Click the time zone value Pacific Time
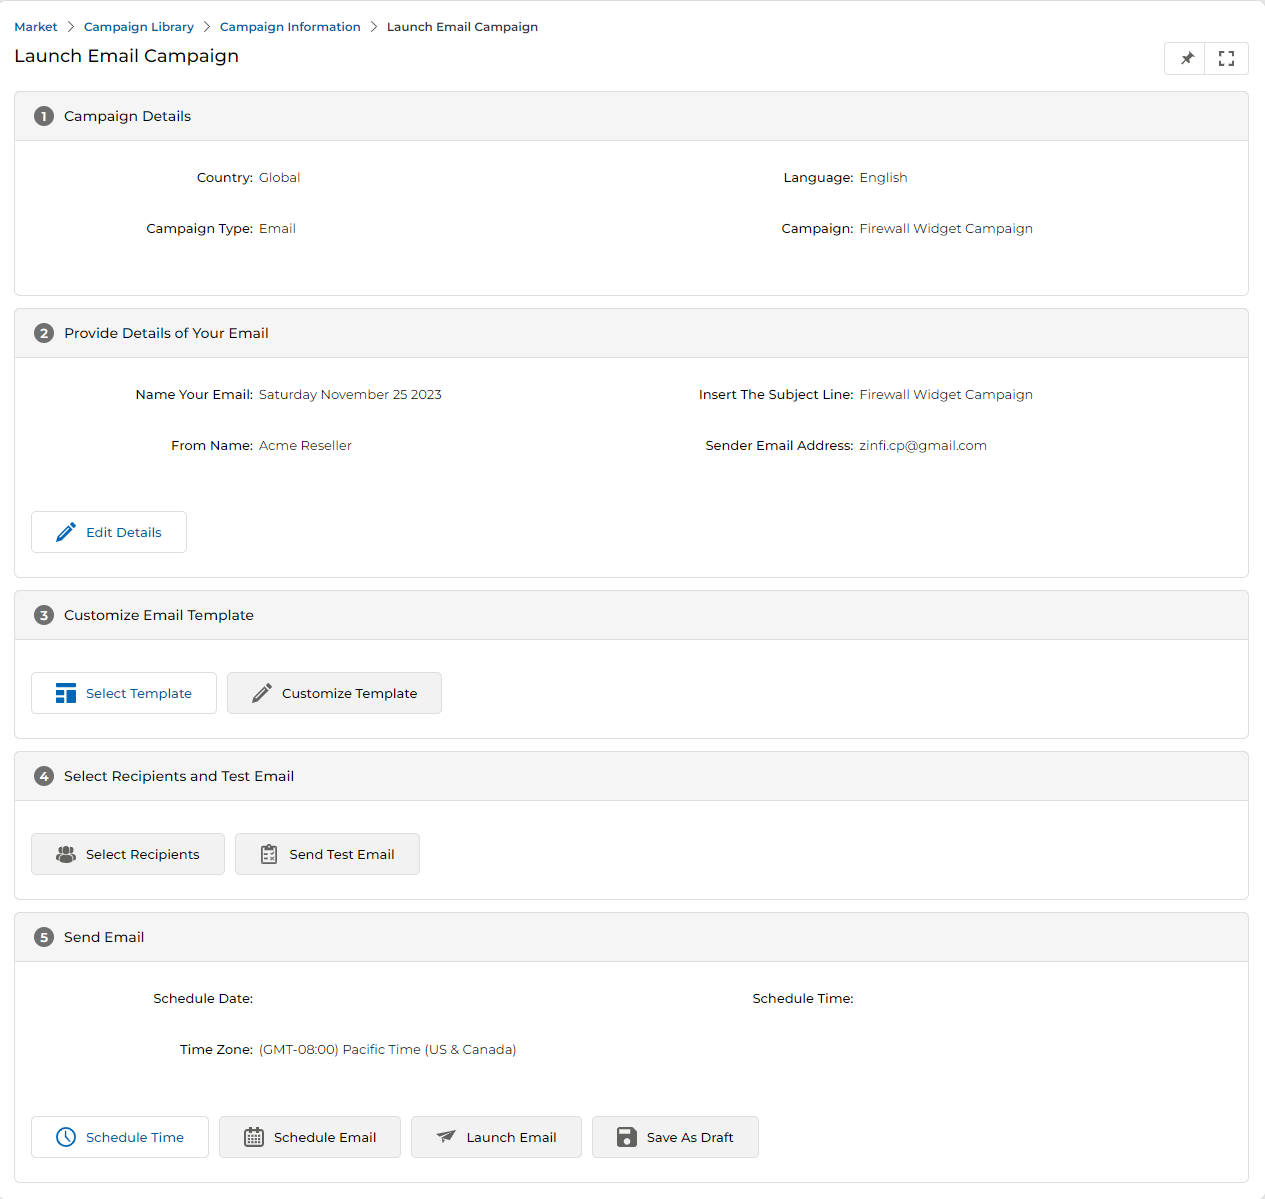This screenshot has width=1265, height=1199. click(388, 1050)
